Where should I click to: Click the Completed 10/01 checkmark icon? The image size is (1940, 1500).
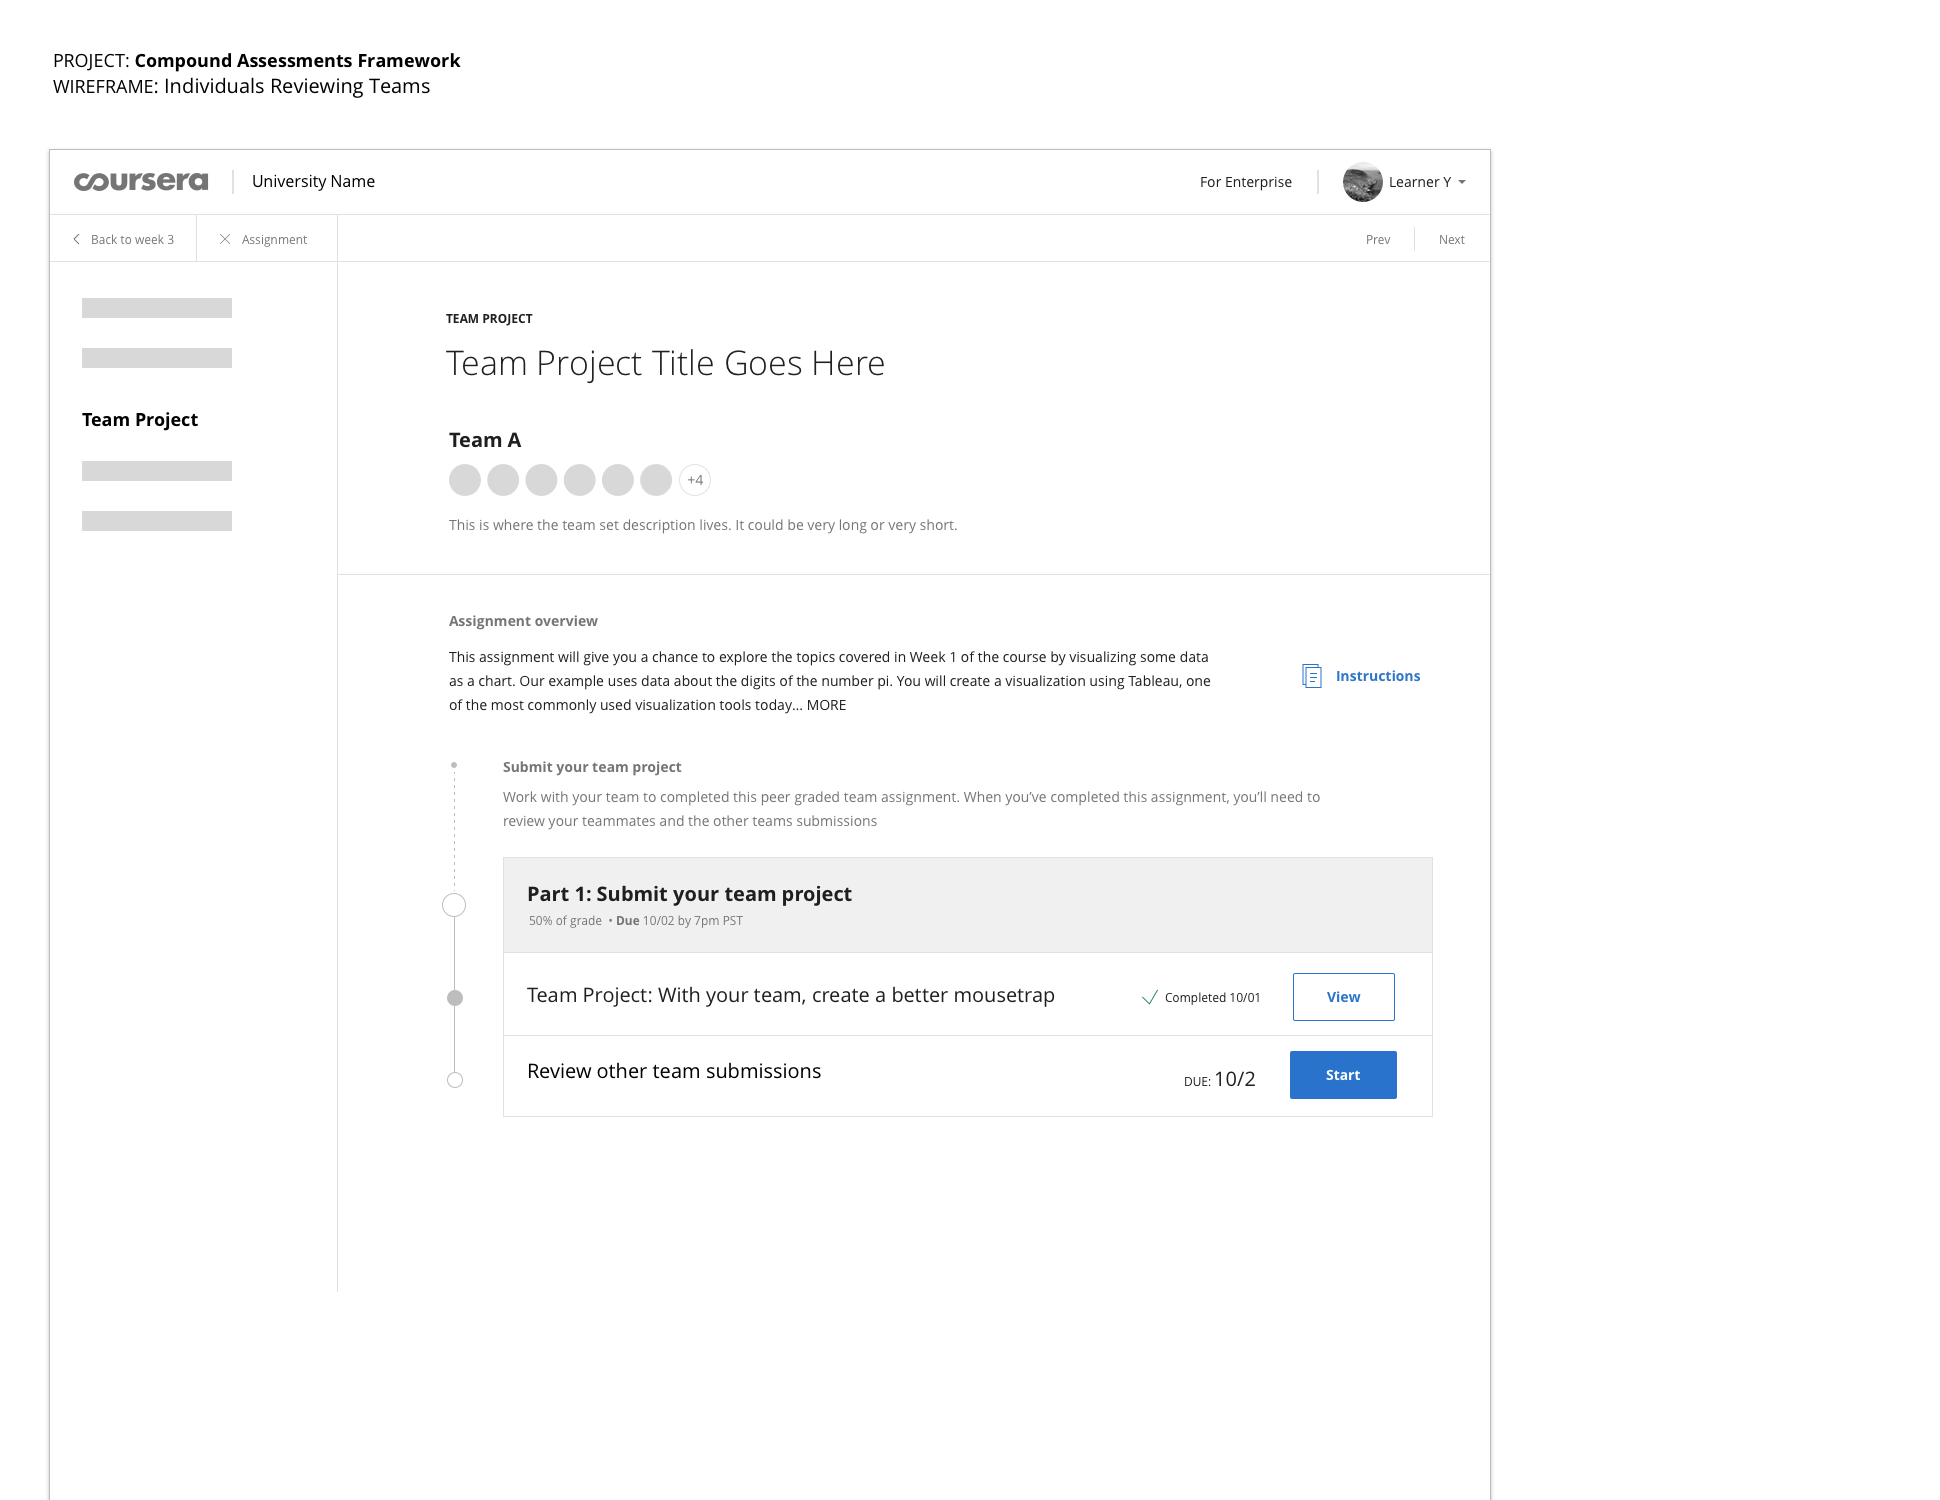1150,997
